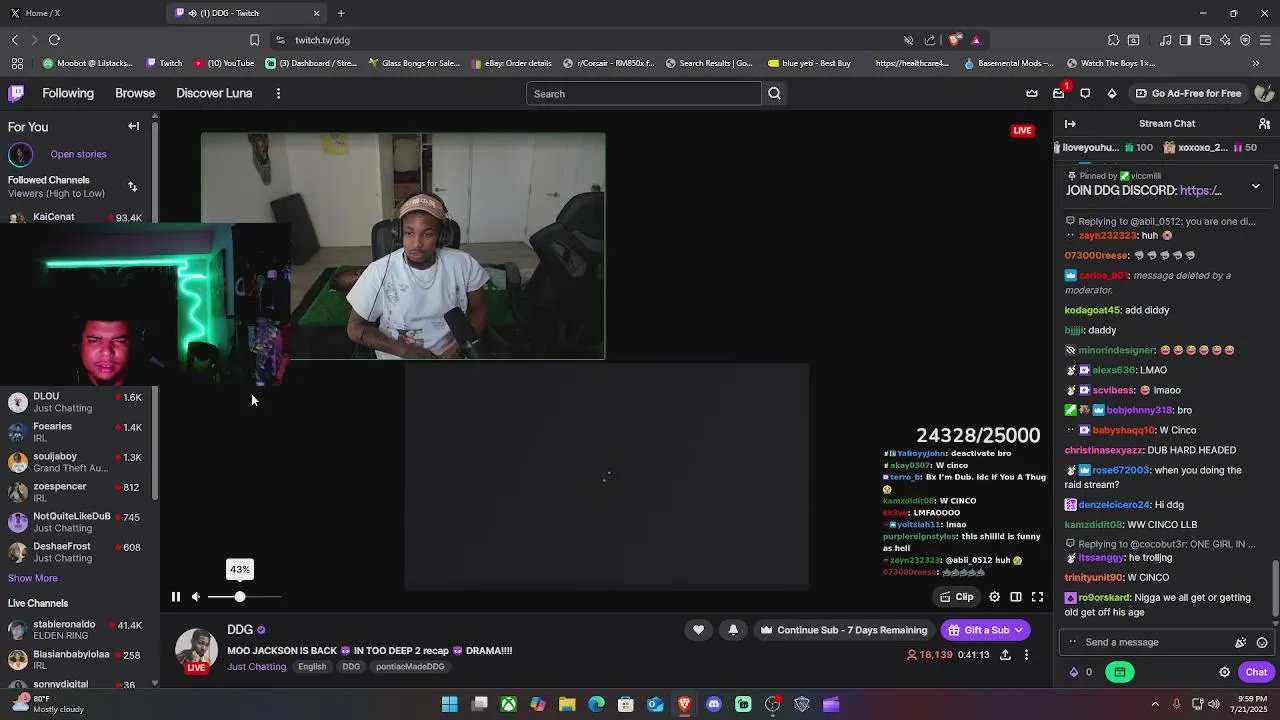
Task: Open Basemental Mods bookmark
Action: click(x=1009, y=63)
